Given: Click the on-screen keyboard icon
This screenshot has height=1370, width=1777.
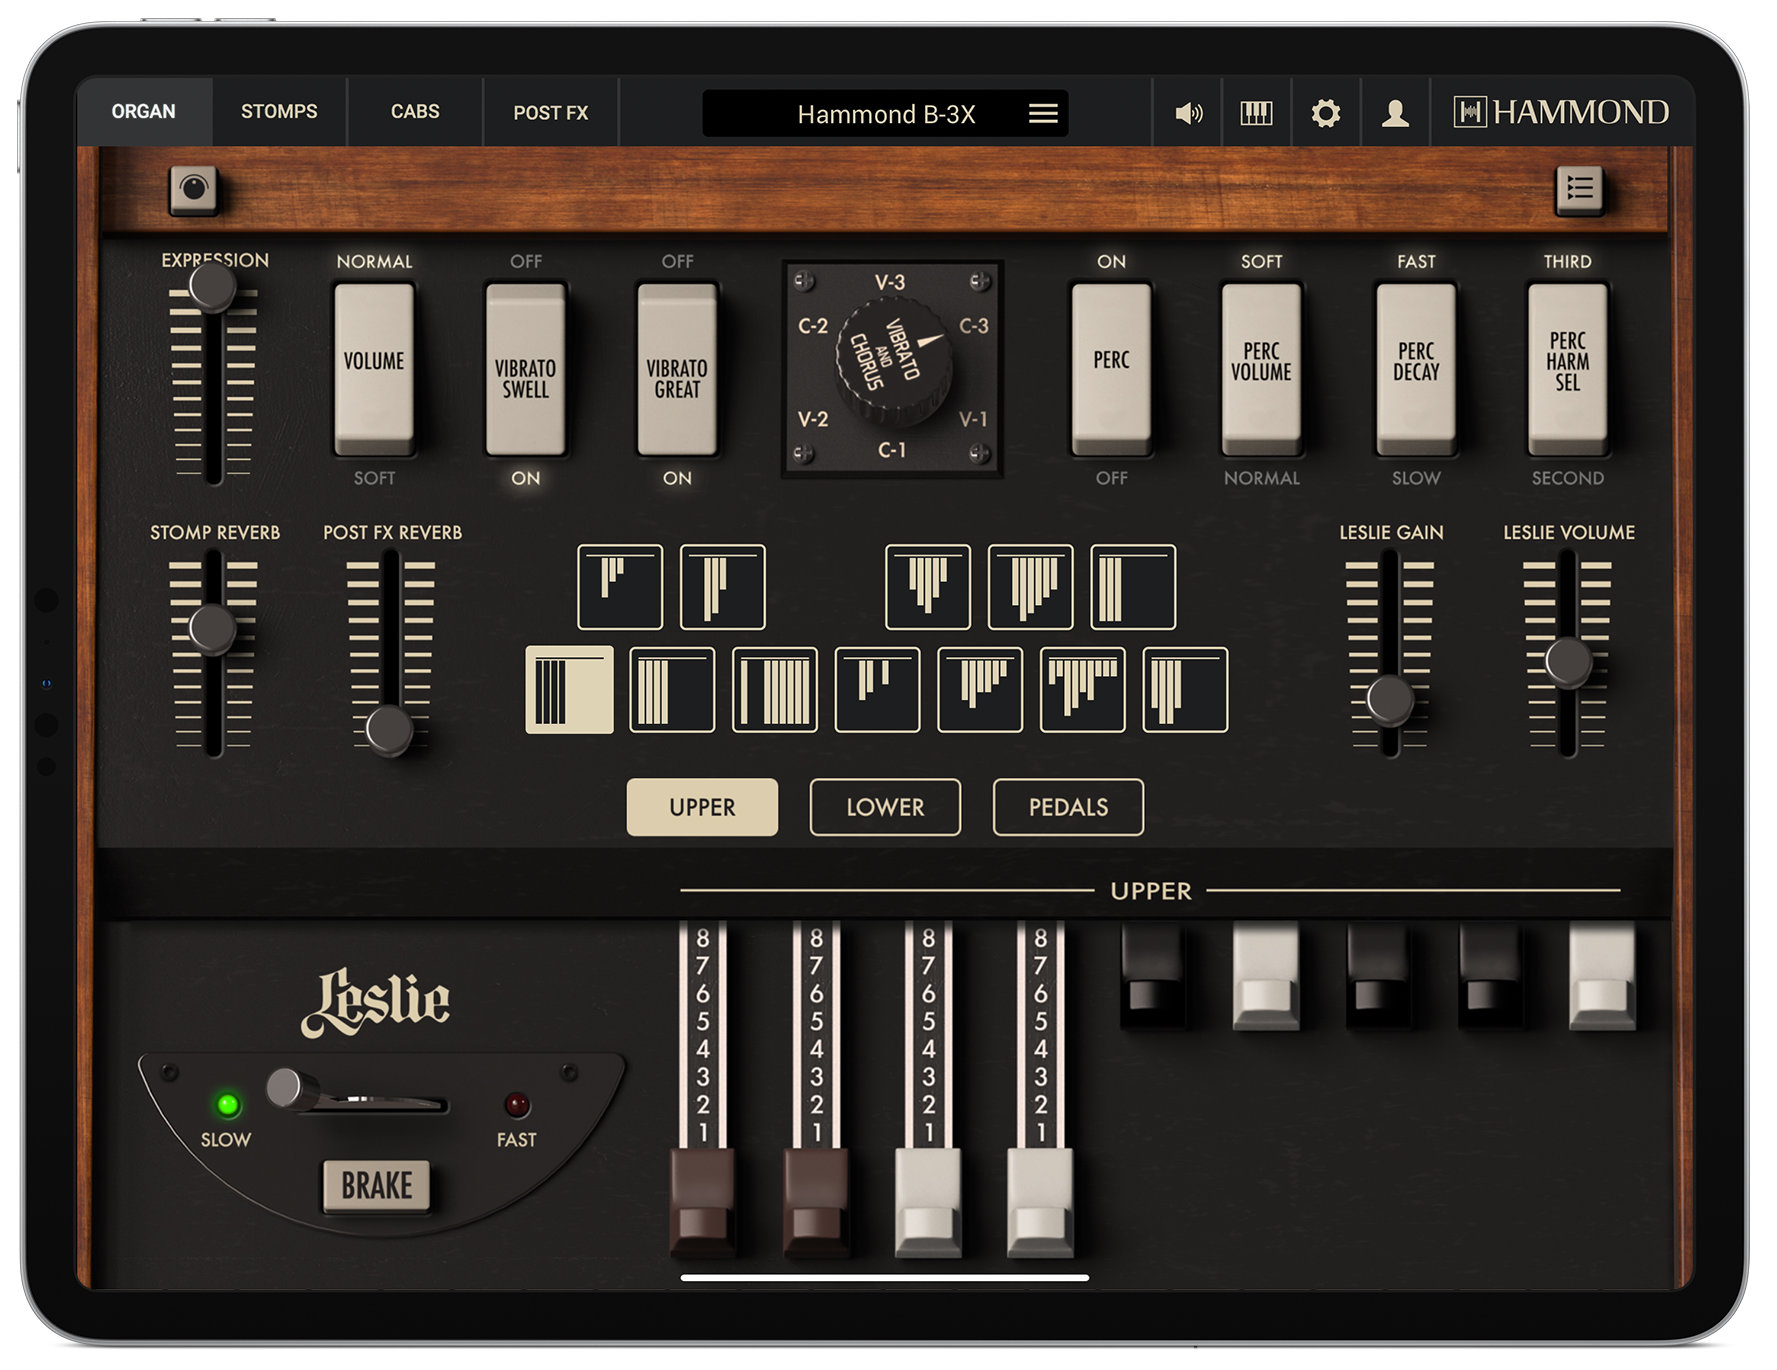Looking at the screenshot, I should tap(1256, 113).
